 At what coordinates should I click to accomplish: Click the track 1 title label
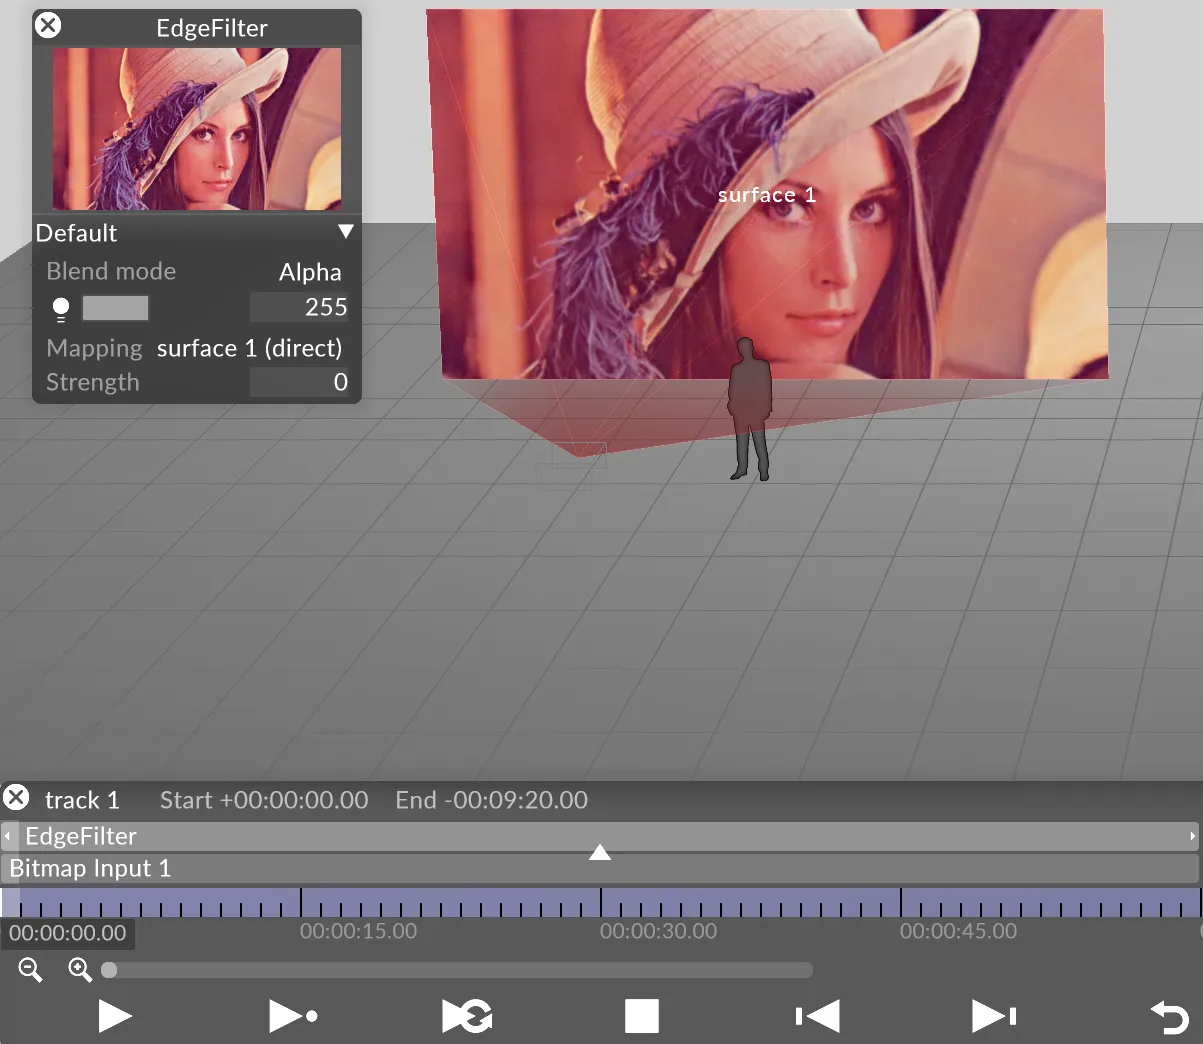click(82, 800)
